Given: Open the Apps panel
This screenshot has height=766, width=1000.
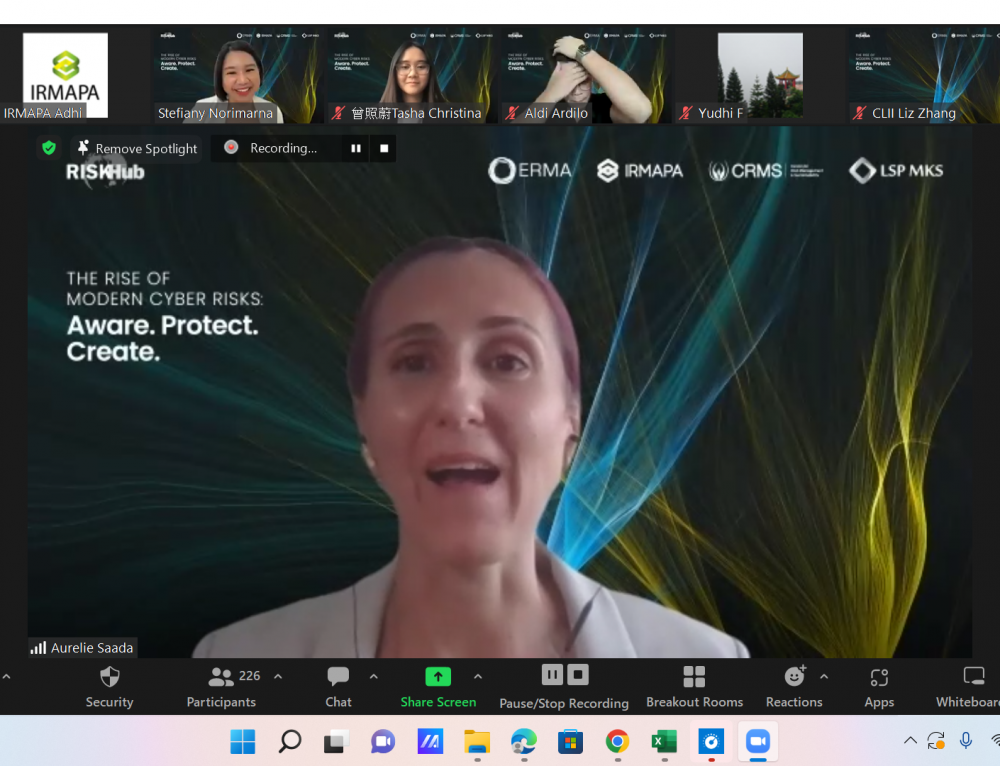Looking at the screenshot, I should (x=879, y=687).
